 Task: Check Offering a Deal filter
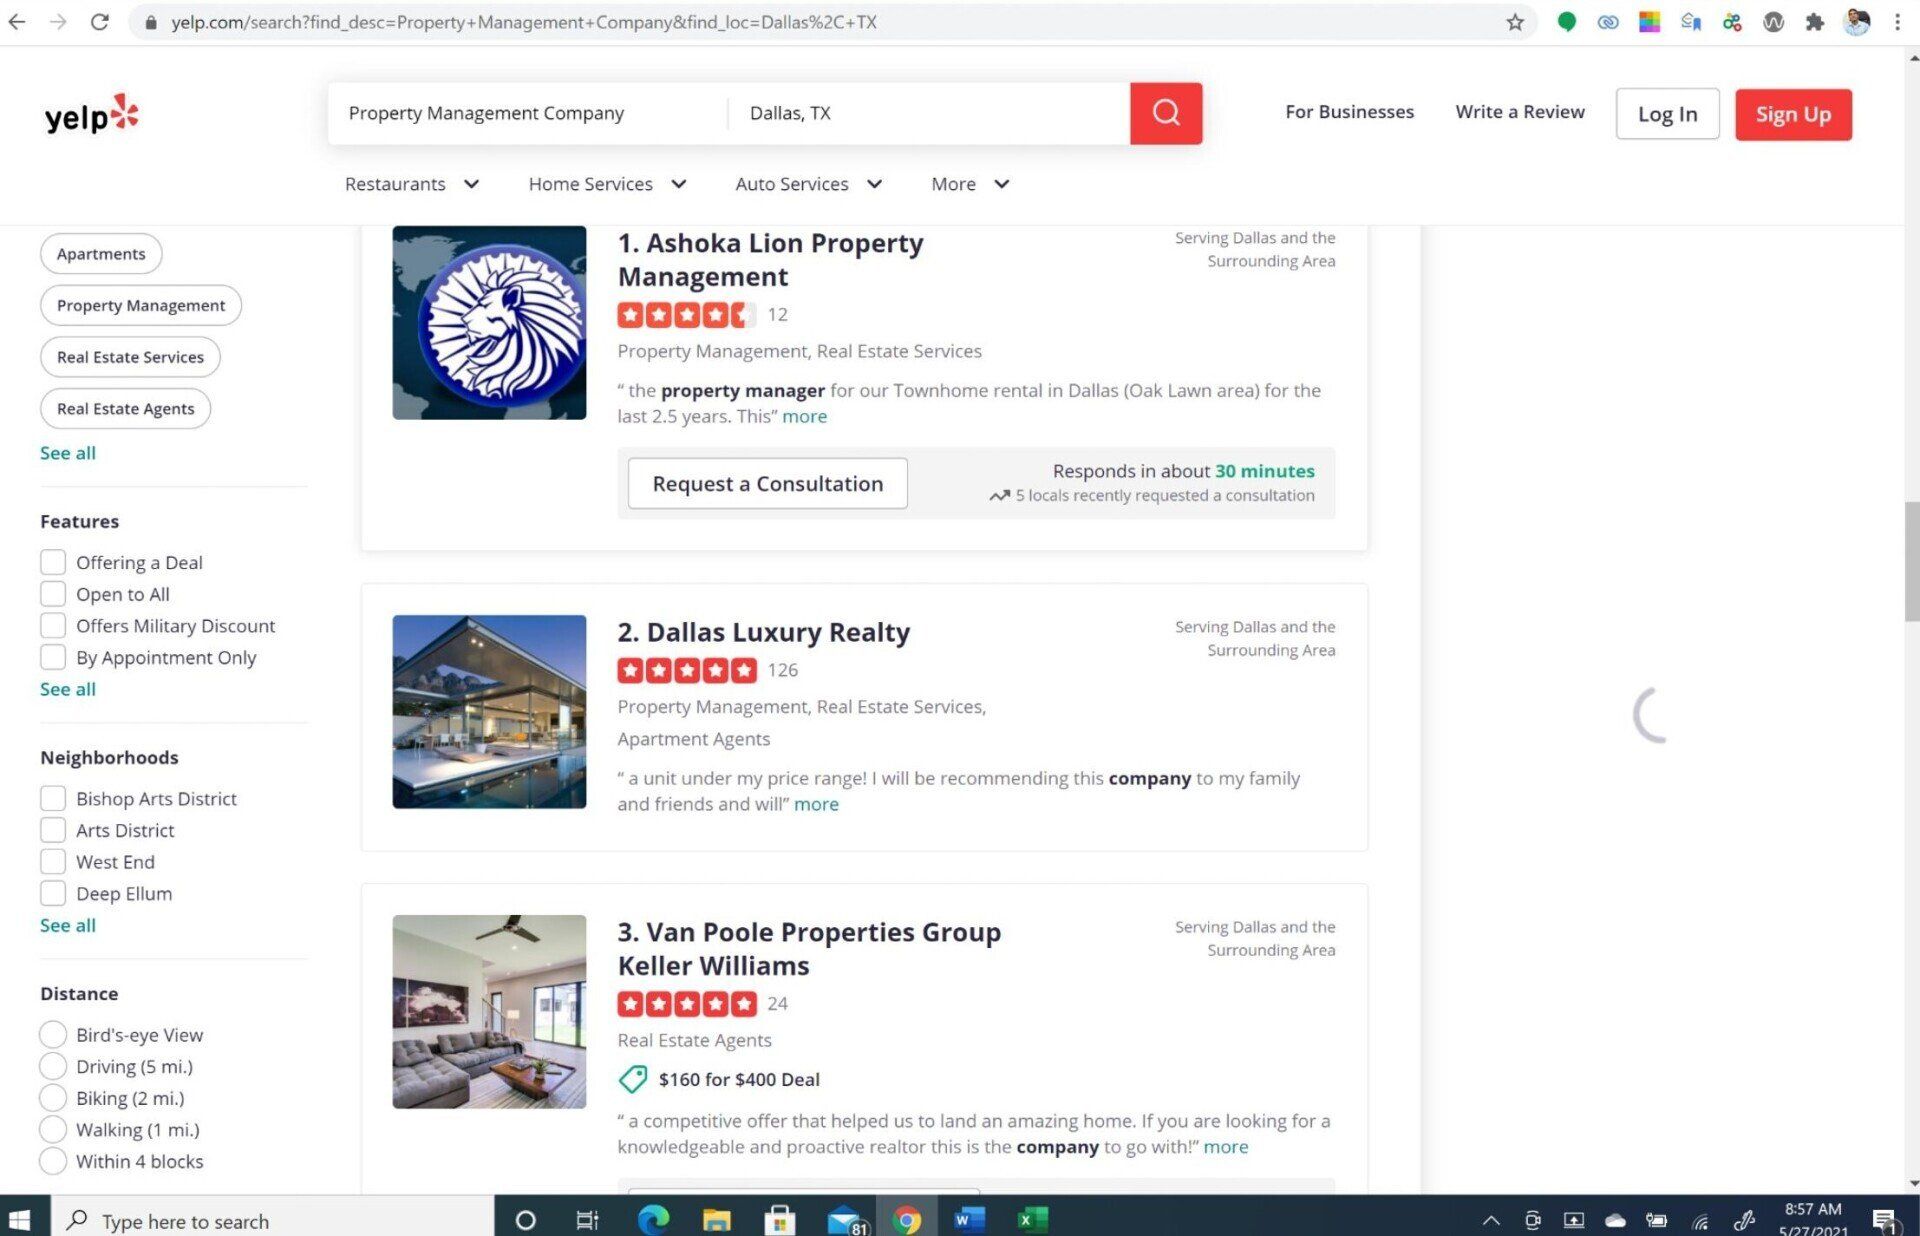tap(53, 562)
